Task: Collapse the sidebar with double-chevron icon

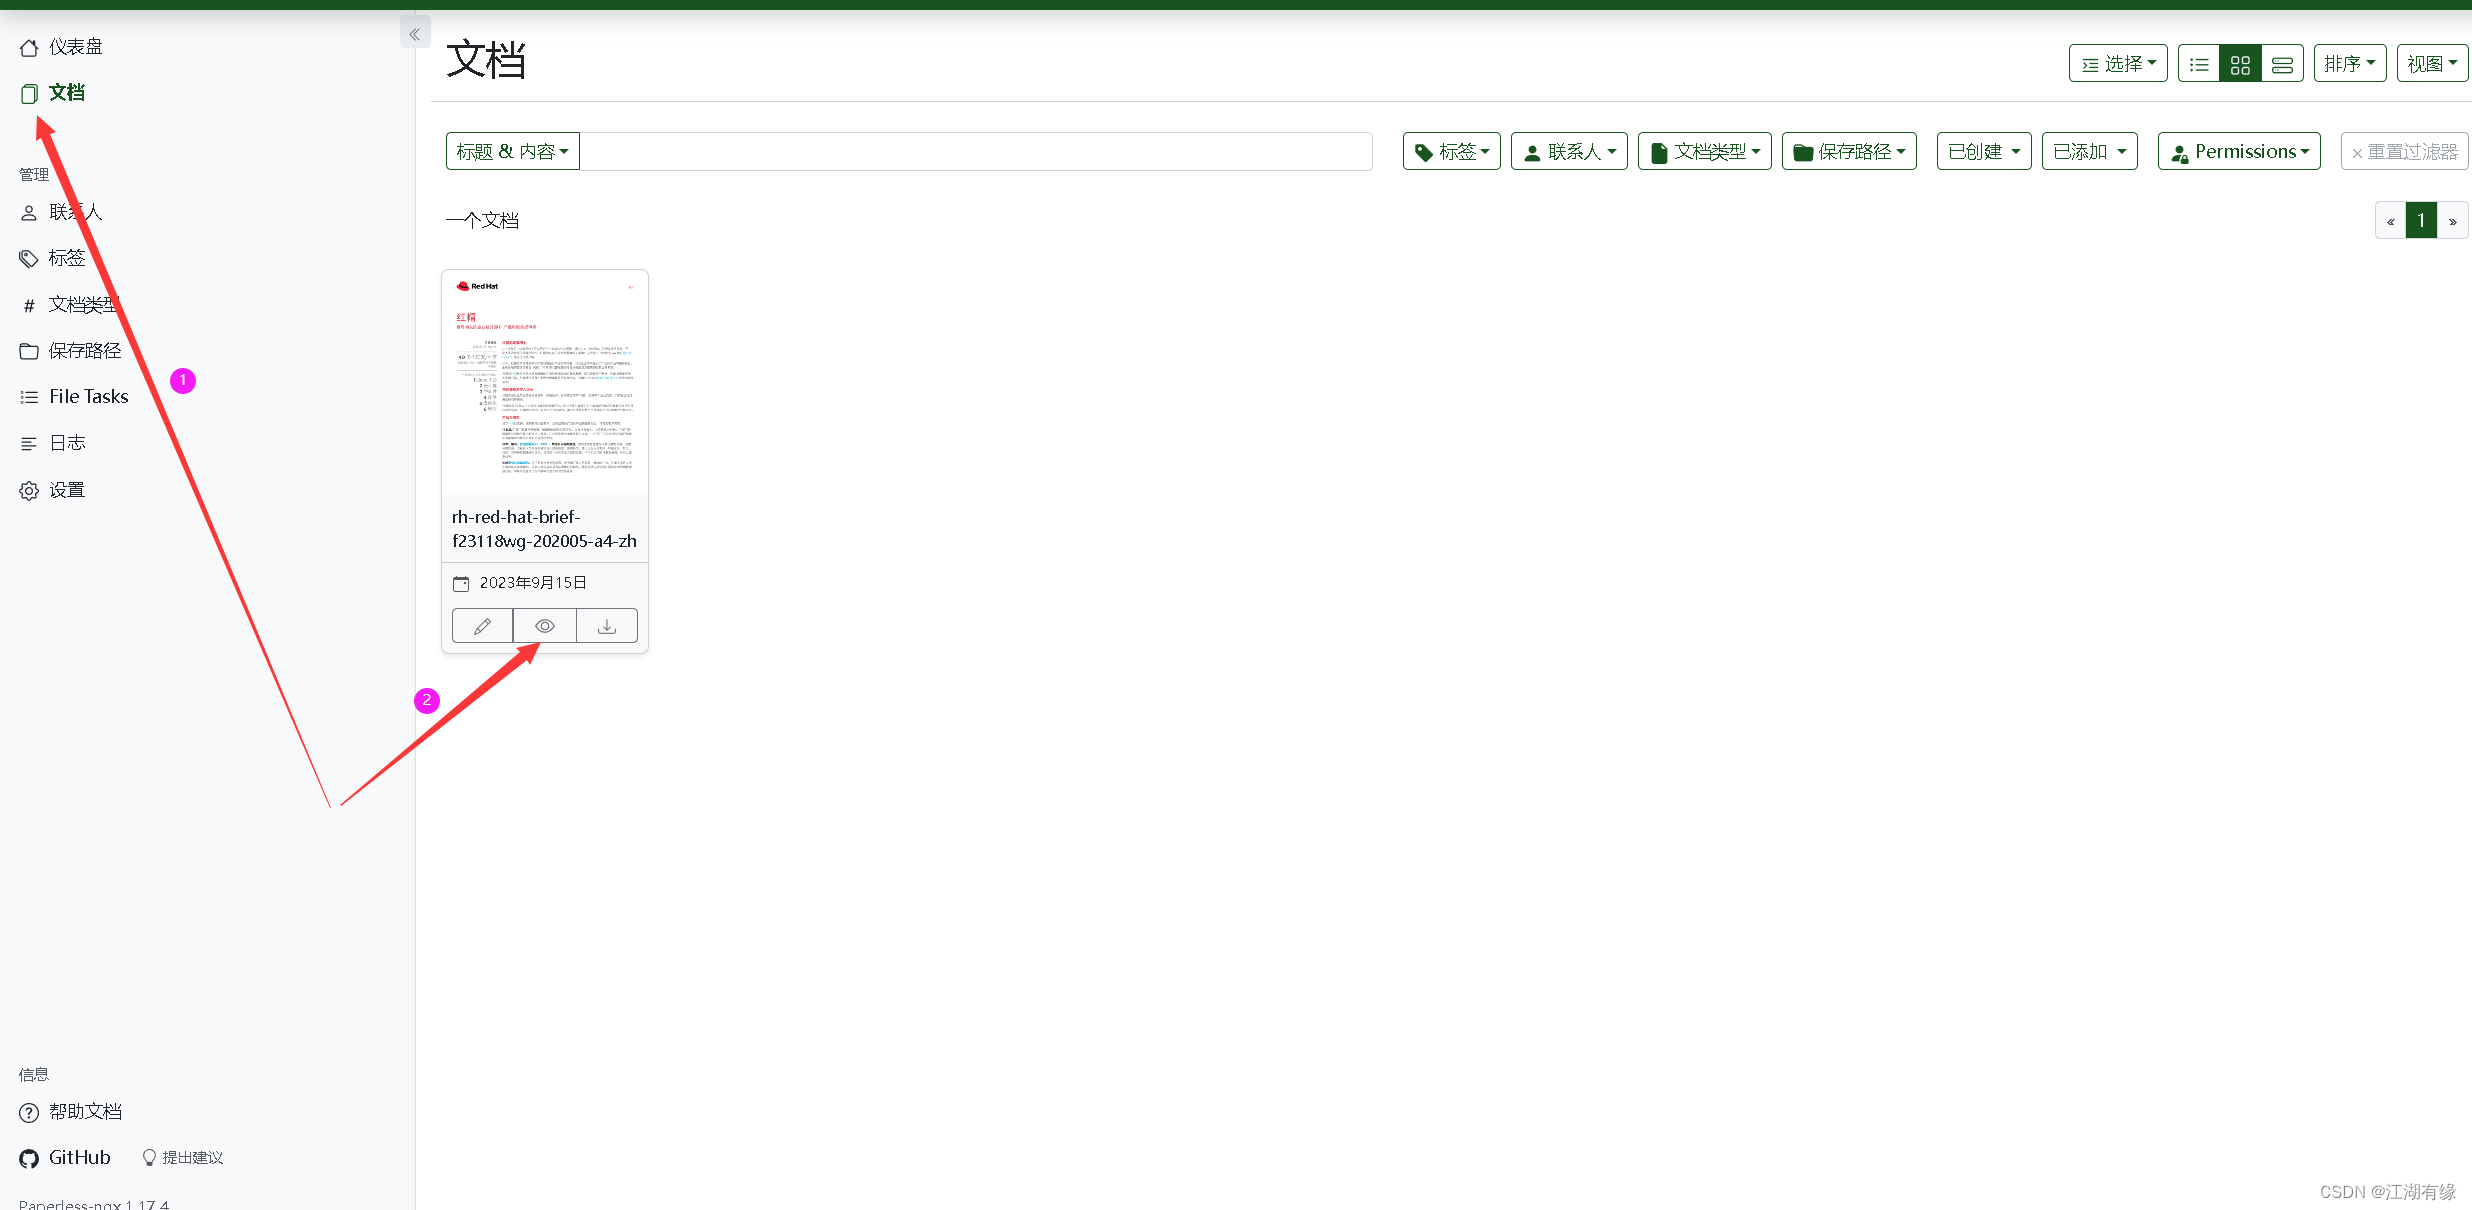Action: [x=415, y=34]
